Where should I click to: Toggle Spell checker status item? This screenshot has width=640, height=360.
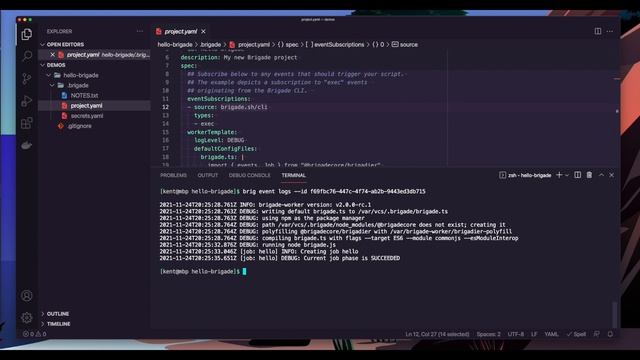tap(576, 334)
